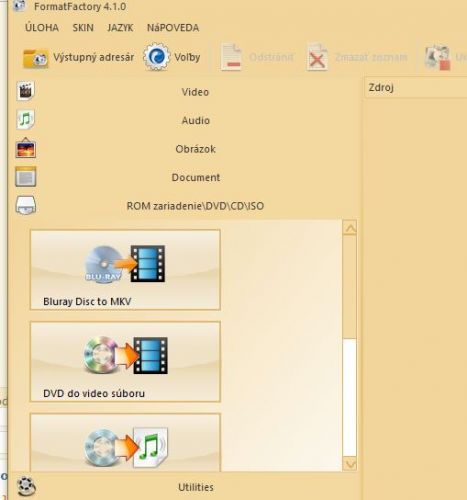Open the SKIN menu

(83, 28)
